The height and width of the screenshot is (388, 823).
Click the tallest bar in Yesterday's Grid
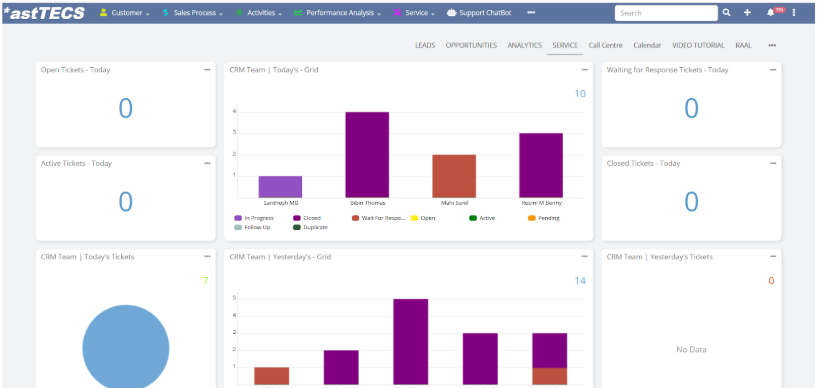coord(410,342)
